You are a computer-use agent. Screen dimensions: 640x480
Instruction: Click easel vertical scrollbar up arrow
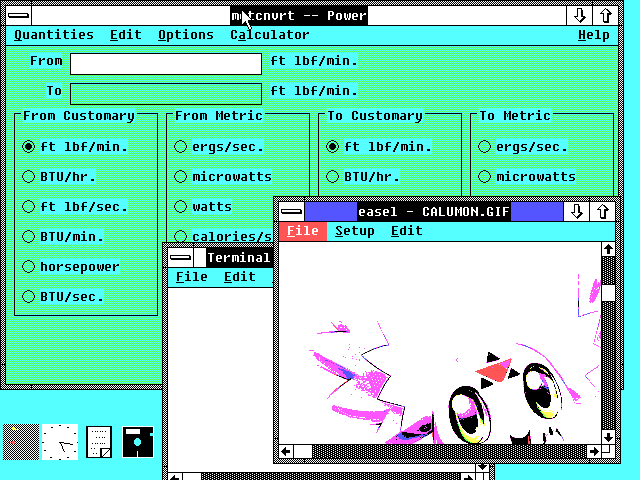point(608,249)
